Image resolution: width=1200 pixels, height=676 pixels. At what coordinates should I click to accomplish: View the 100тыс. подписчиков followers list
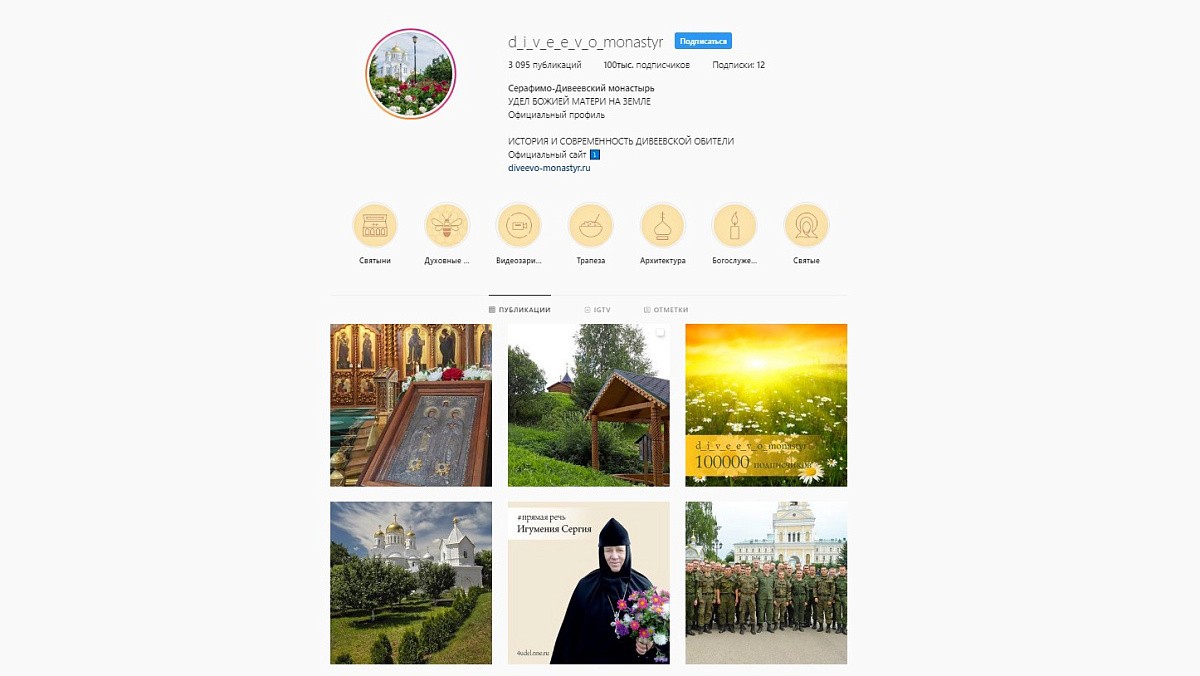coord(646,65)
